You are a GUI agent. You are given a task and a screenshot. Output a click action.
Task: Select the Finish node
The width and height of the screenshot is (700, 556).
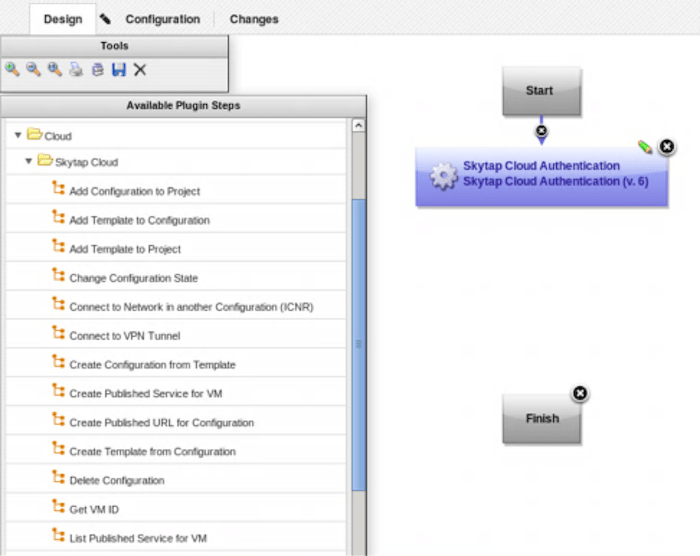click(x=542, y=419)
